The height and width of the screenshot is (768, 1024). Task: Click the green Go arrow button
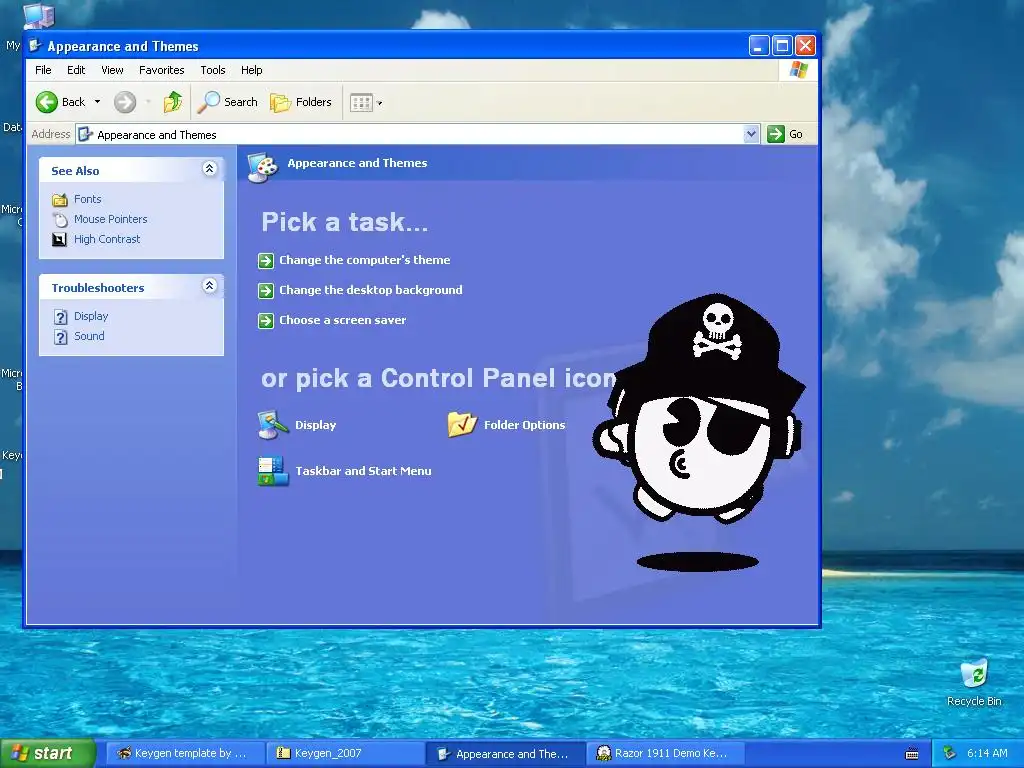click(775, 134)
